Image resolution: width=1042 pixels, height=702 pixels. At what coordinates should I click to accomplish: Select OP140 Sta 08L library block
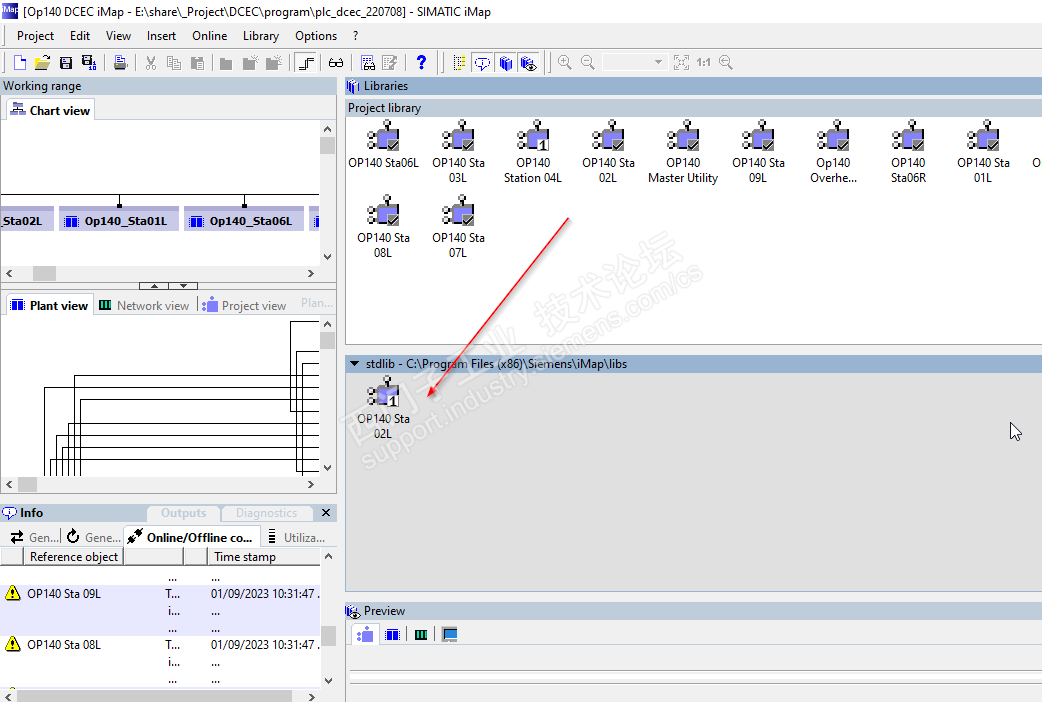pyautogui.click(x=383, y=227)
